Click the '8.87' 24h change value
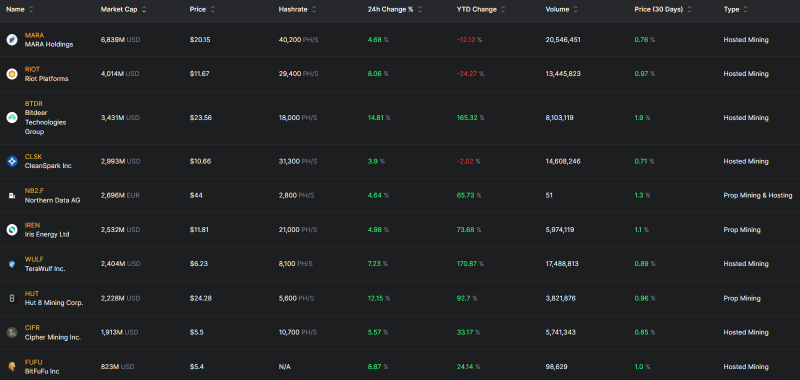This screenshot has height=380, width=800. tap(374, 367)
